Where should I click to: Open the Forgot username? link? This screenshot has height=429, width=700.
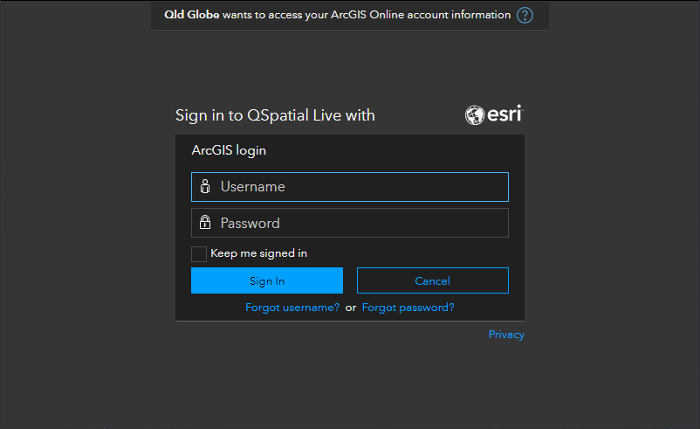click(292, 308)
